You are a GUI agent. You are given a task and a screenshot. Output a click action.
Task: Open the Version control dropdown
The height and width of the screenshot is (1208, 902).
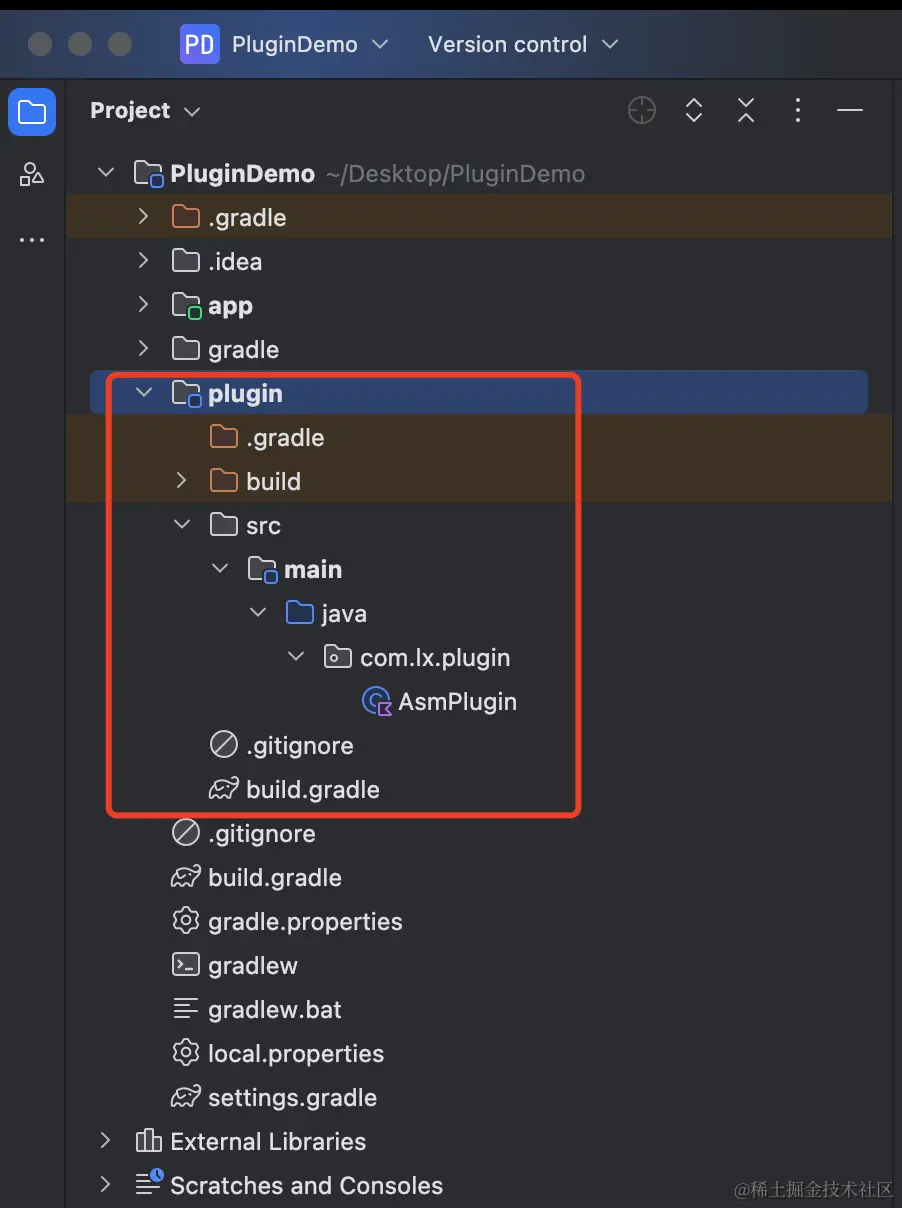pyautogui.click(x=521, y=44)
